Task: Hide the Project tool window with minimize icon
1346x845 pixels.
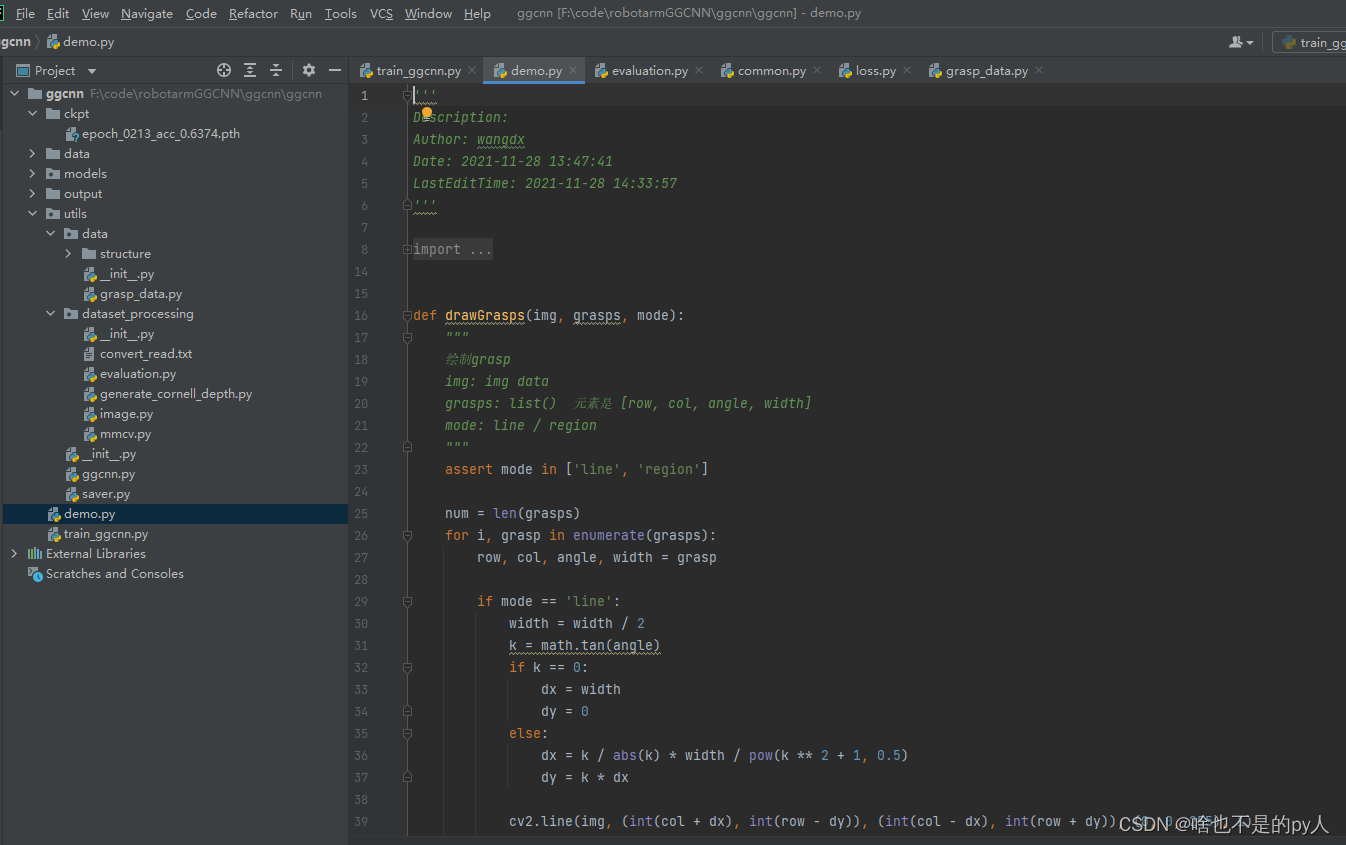Action: [x=334, y=70]
